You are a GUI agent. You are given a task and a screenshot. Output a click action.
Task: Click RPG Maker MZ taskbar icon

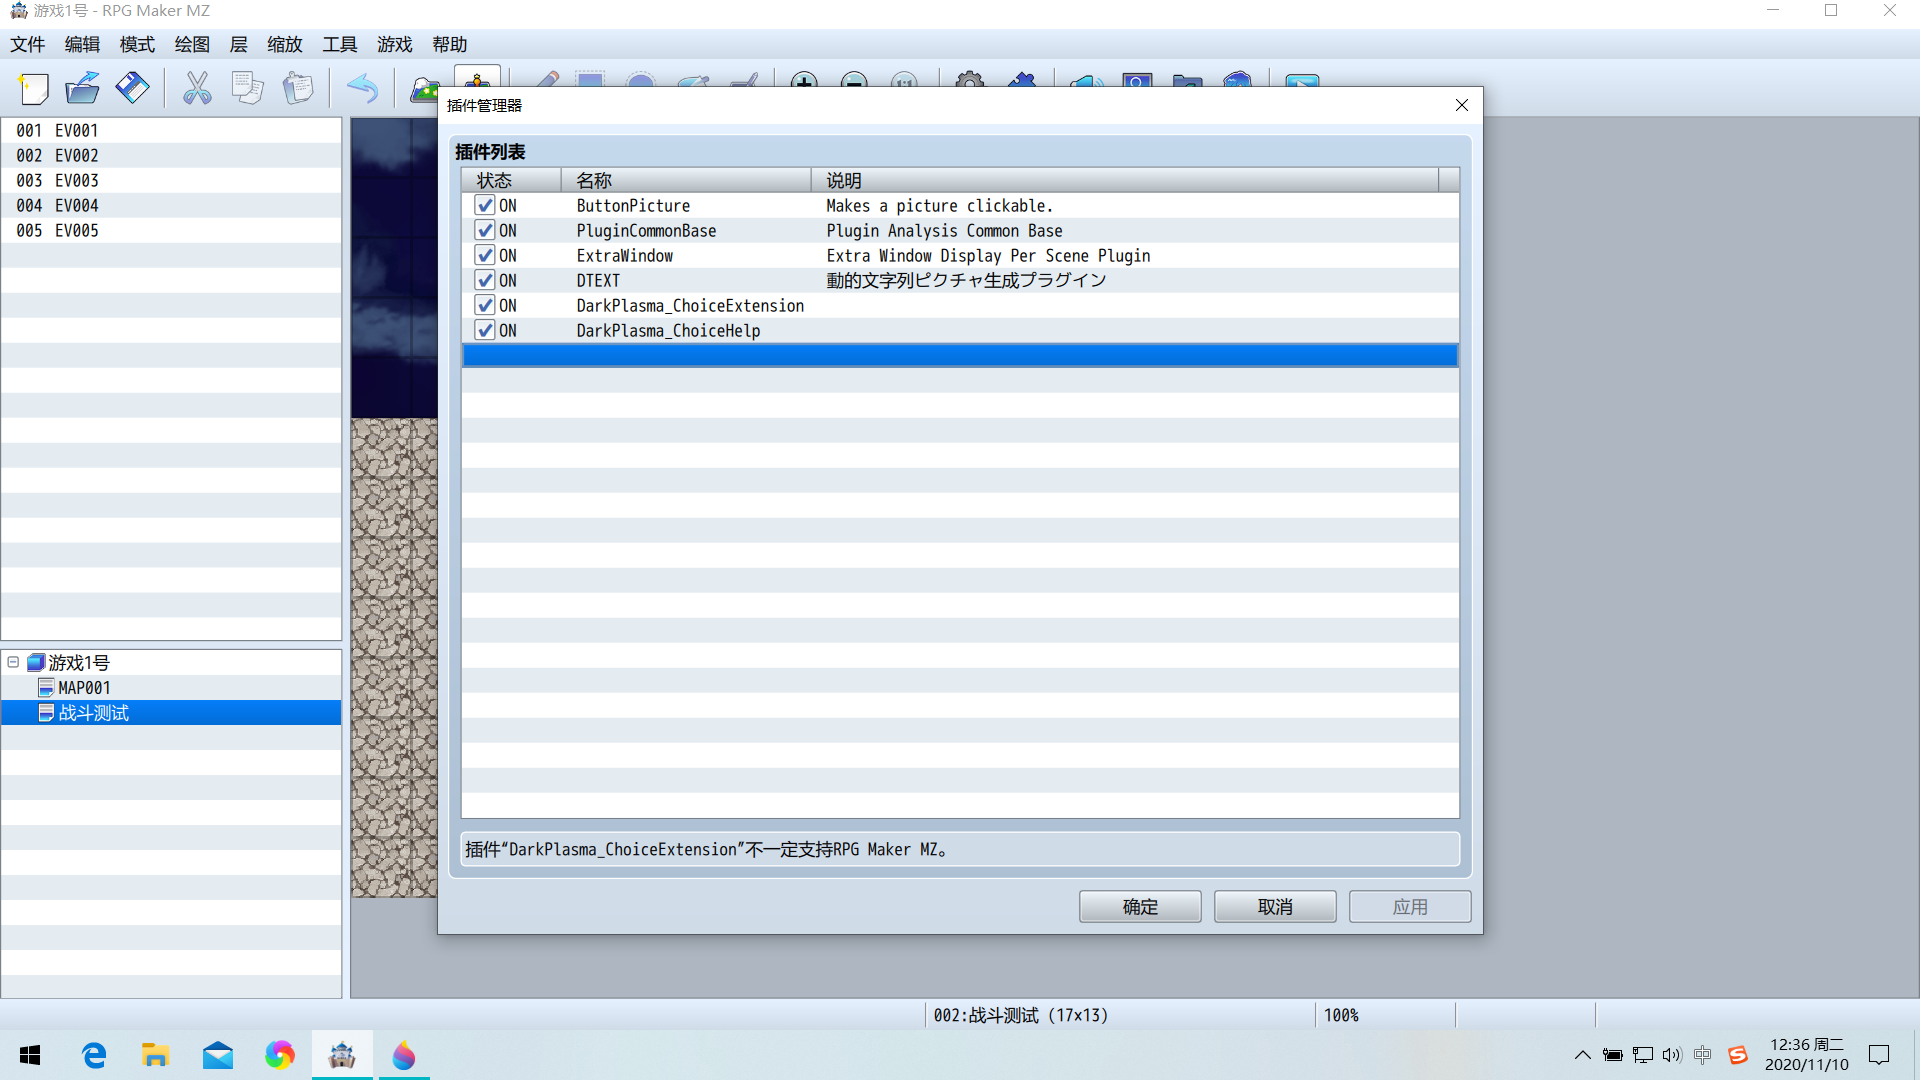(342, 1055)
